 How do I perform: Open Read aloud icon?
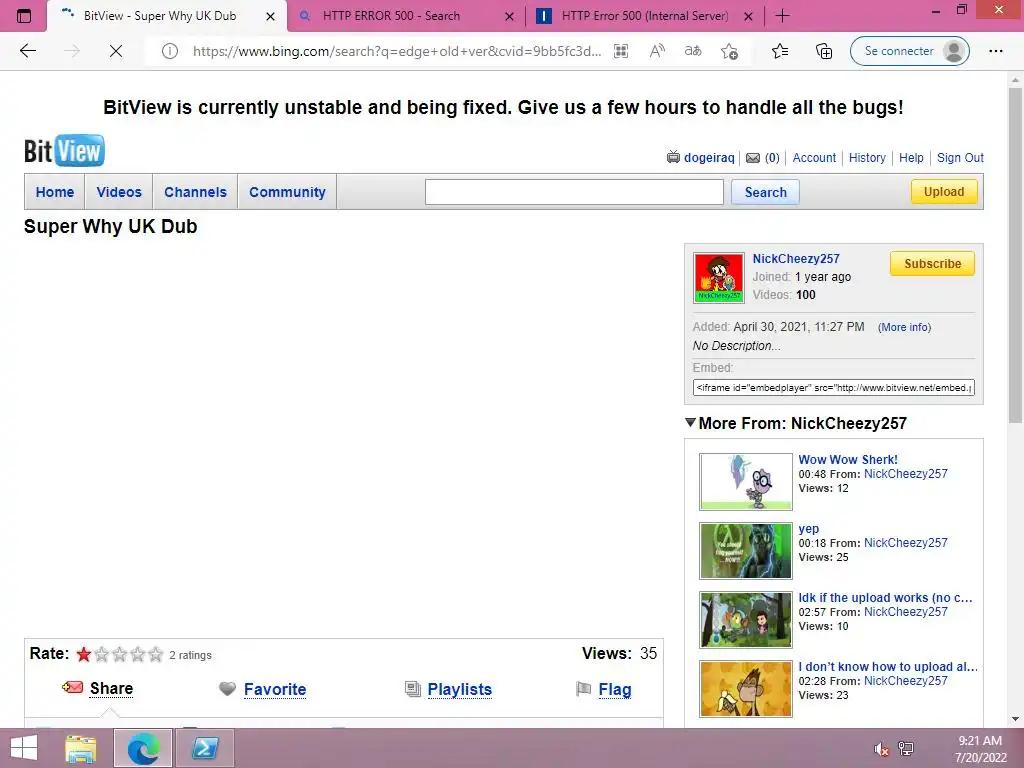coord(657,51)
